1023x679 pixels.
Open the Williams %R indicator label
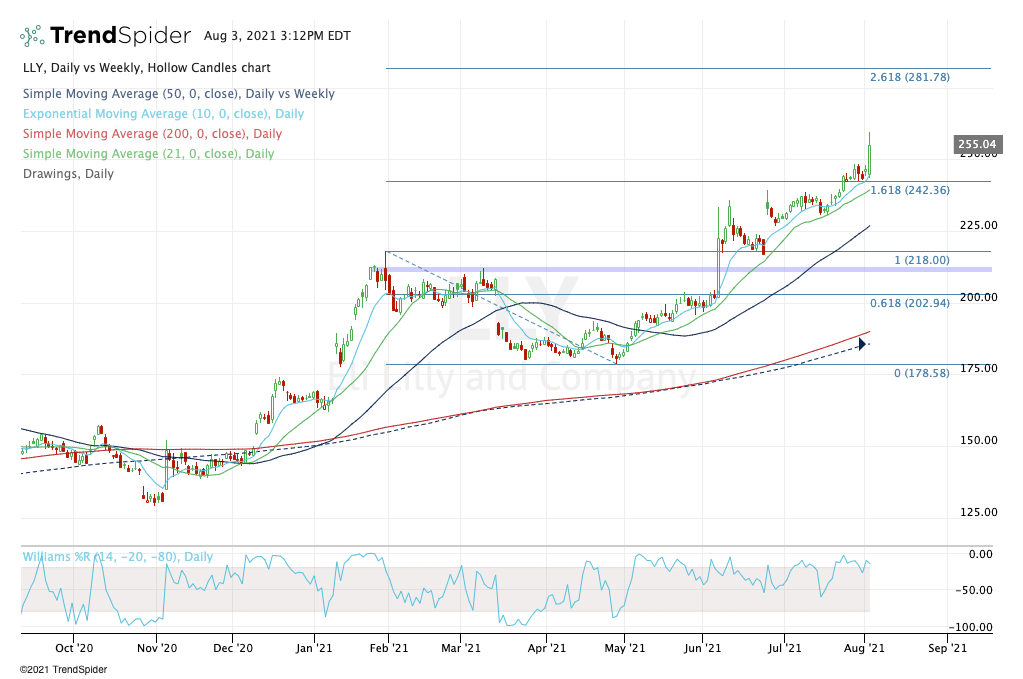point(117,556)
